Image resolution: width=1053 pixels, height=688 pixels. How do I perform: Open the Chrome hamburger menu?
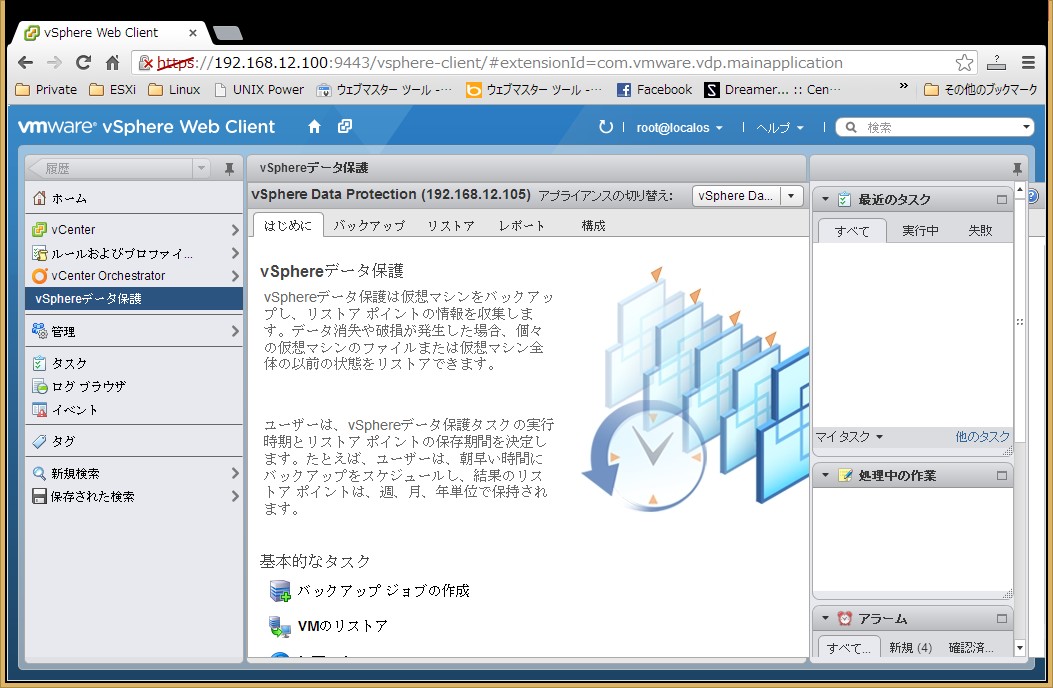[x=1028, y=62]
